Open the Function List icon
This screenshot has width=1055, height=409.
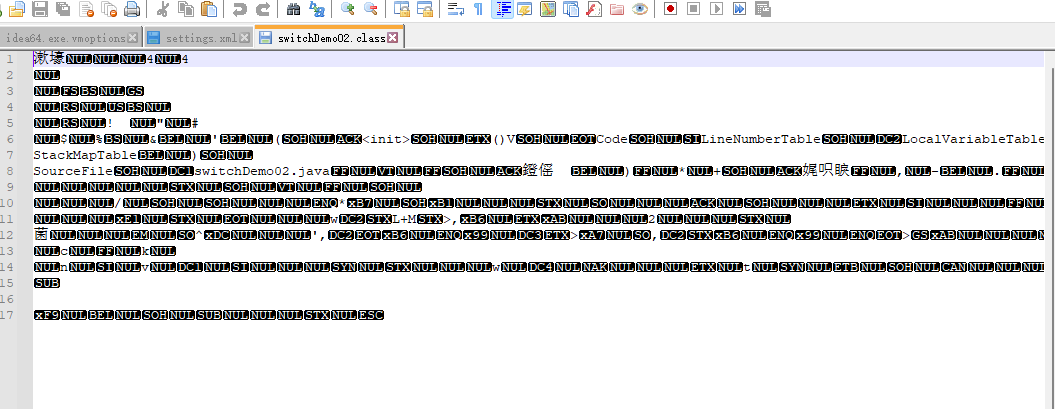tap(594, 9)
